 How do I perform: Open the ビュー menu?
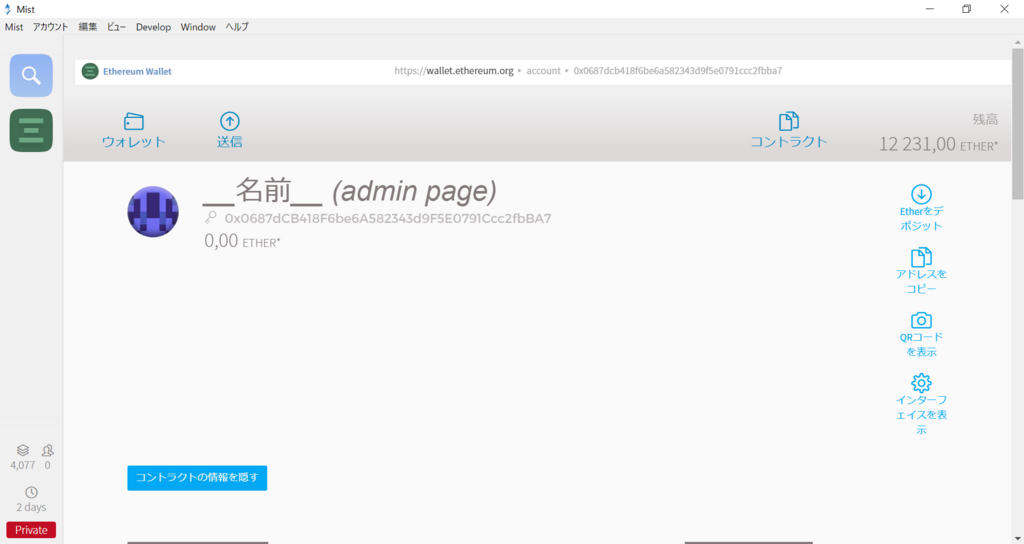click(116, 27)
